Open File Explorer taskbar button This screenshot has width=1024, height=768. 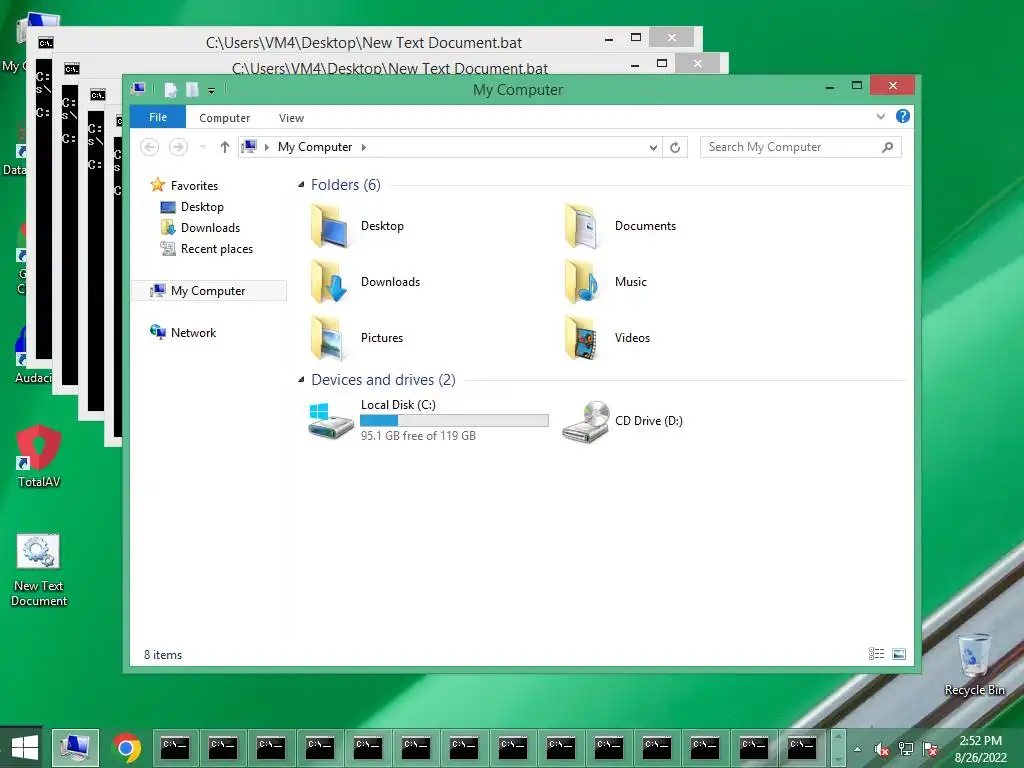[x=75, y=747]
